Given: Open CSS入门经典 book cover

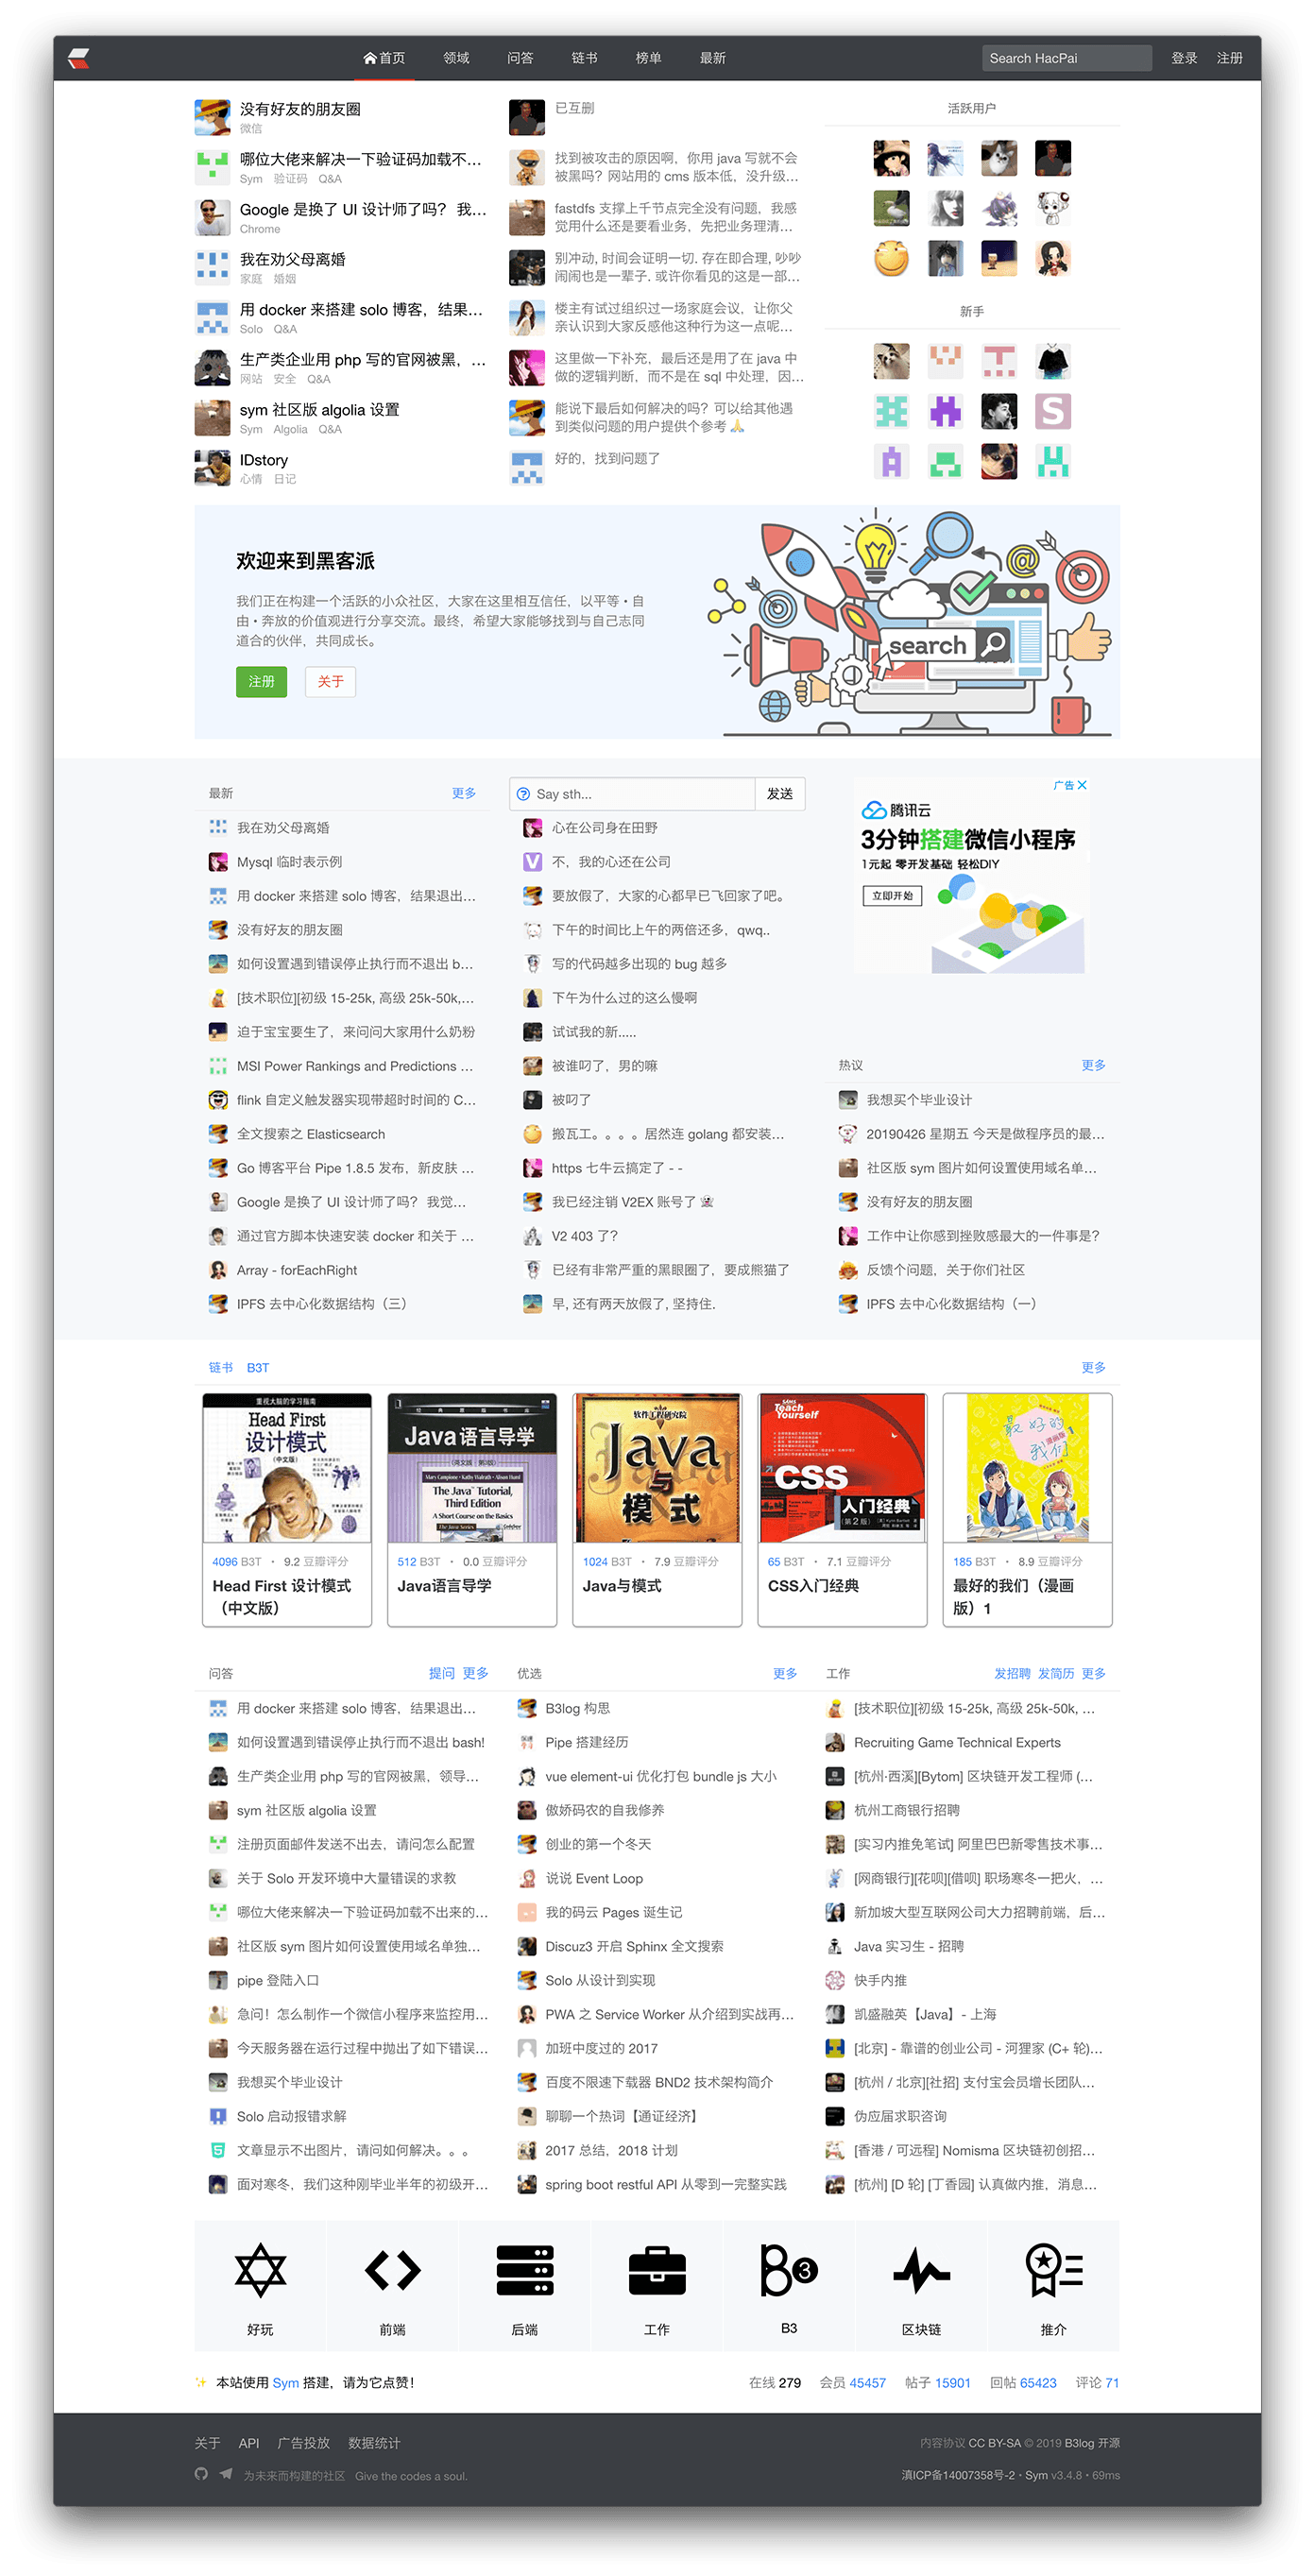Looking at the screenshot, I should 842,1467.
